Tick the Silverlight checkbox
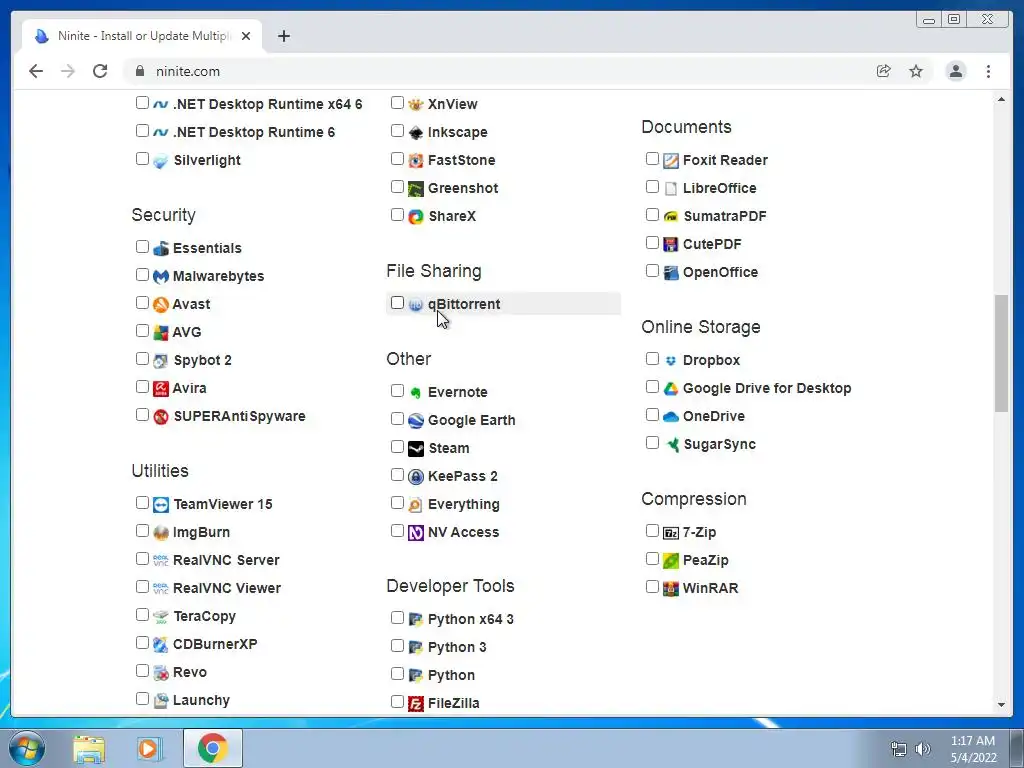Image resolution: width=1024 pixels, height=768 pixels. [x=142, y=158]
